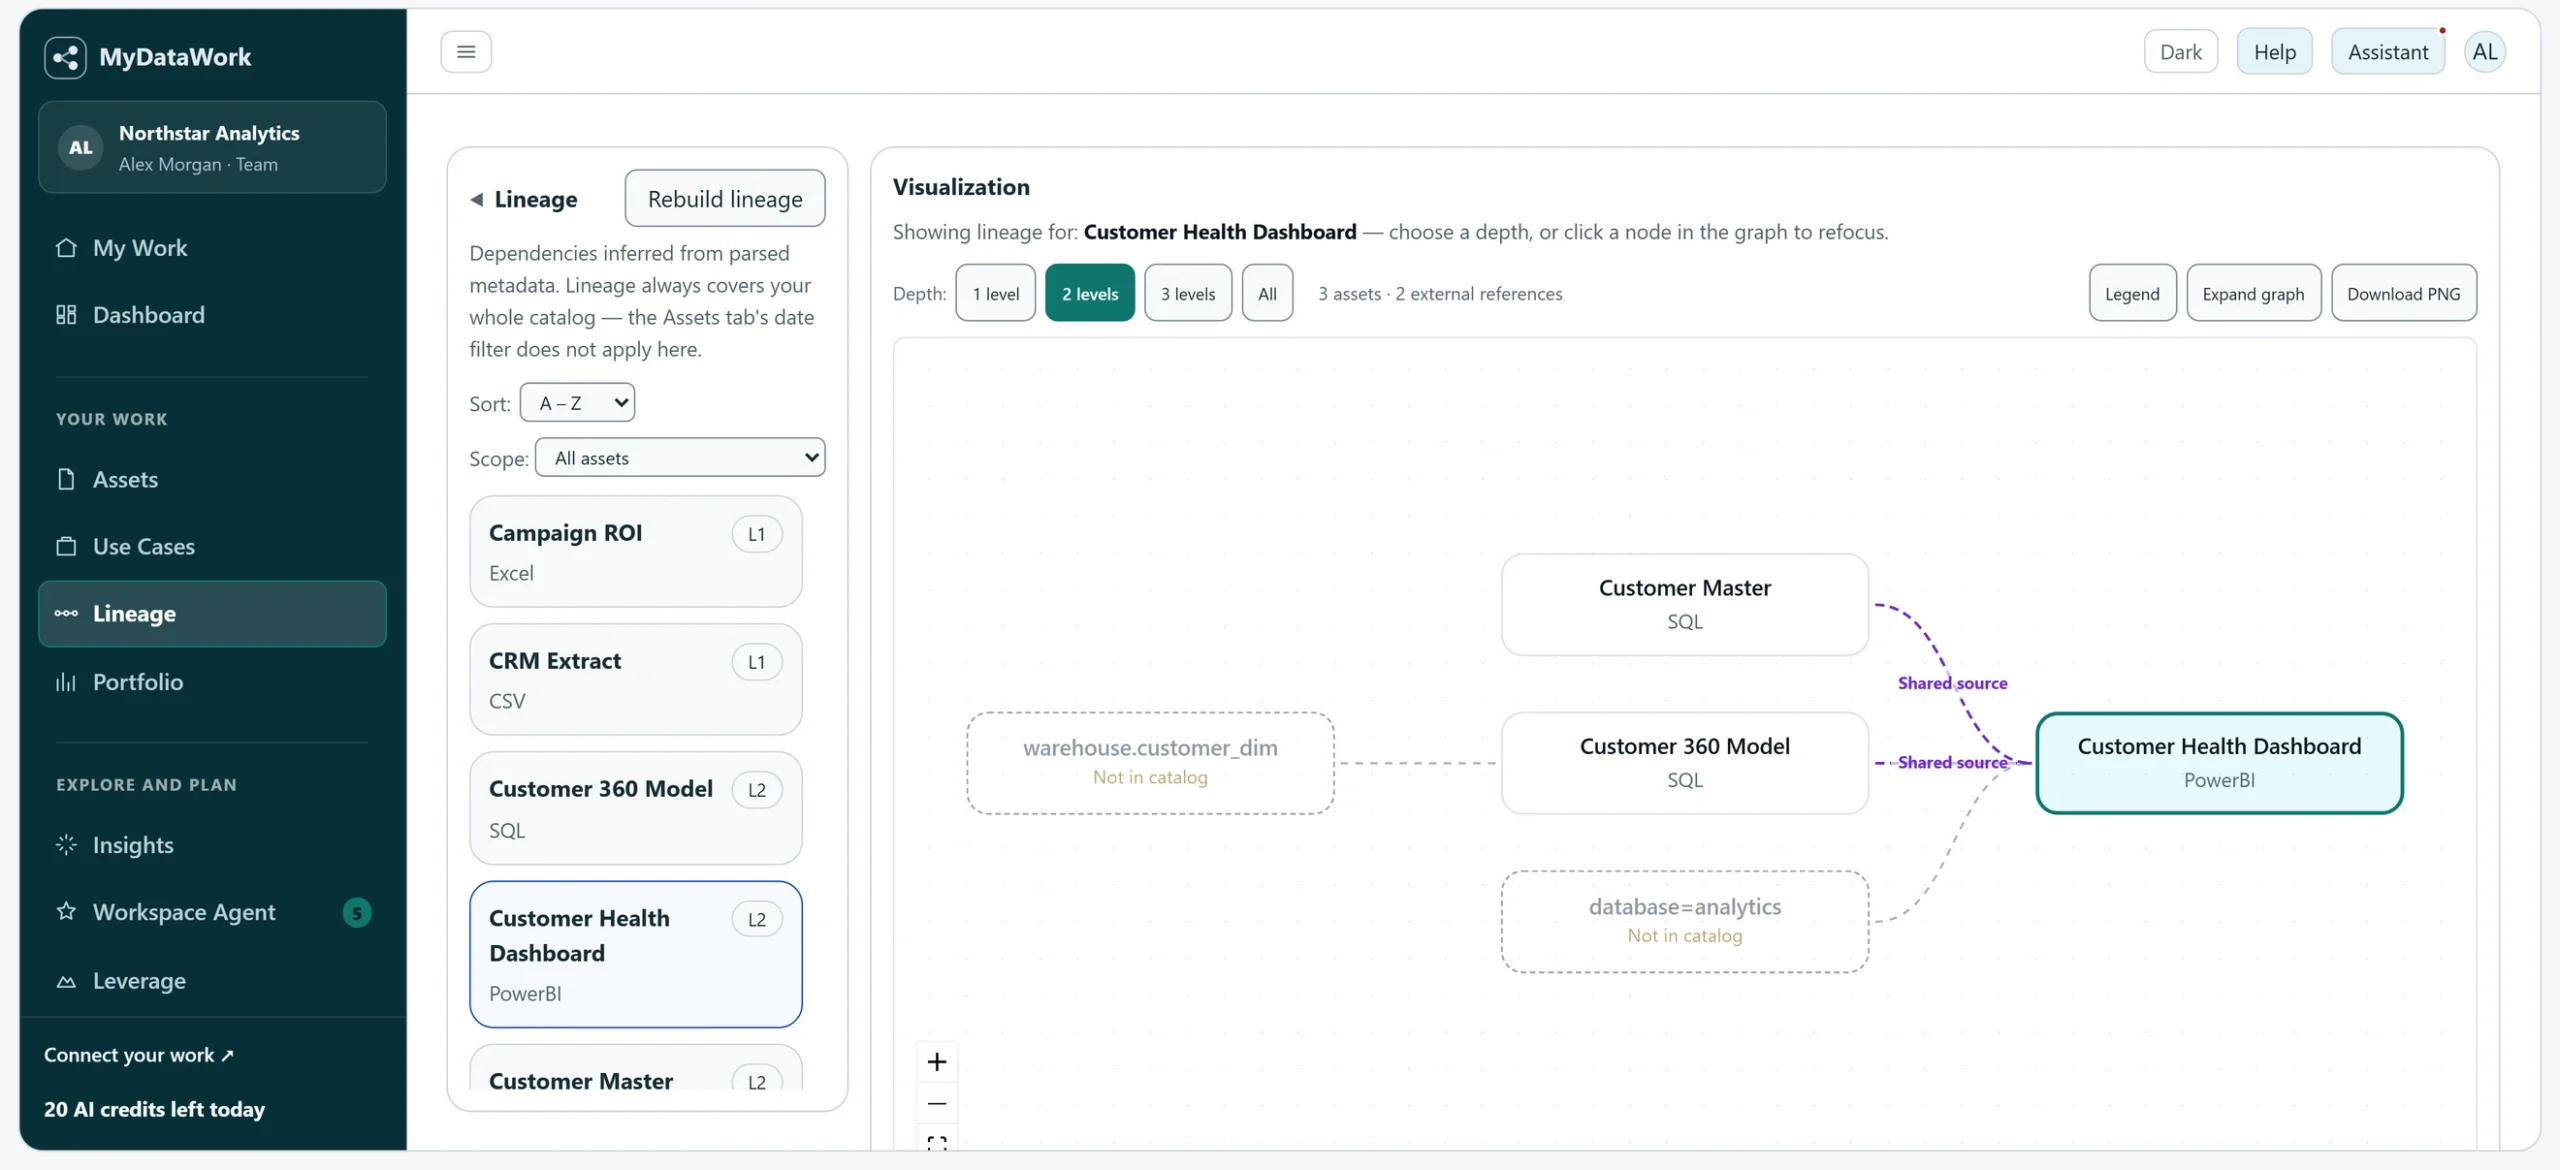Click the Workspace Agent star icon
Screen dimensions: 2560x1170
(66, 912)
